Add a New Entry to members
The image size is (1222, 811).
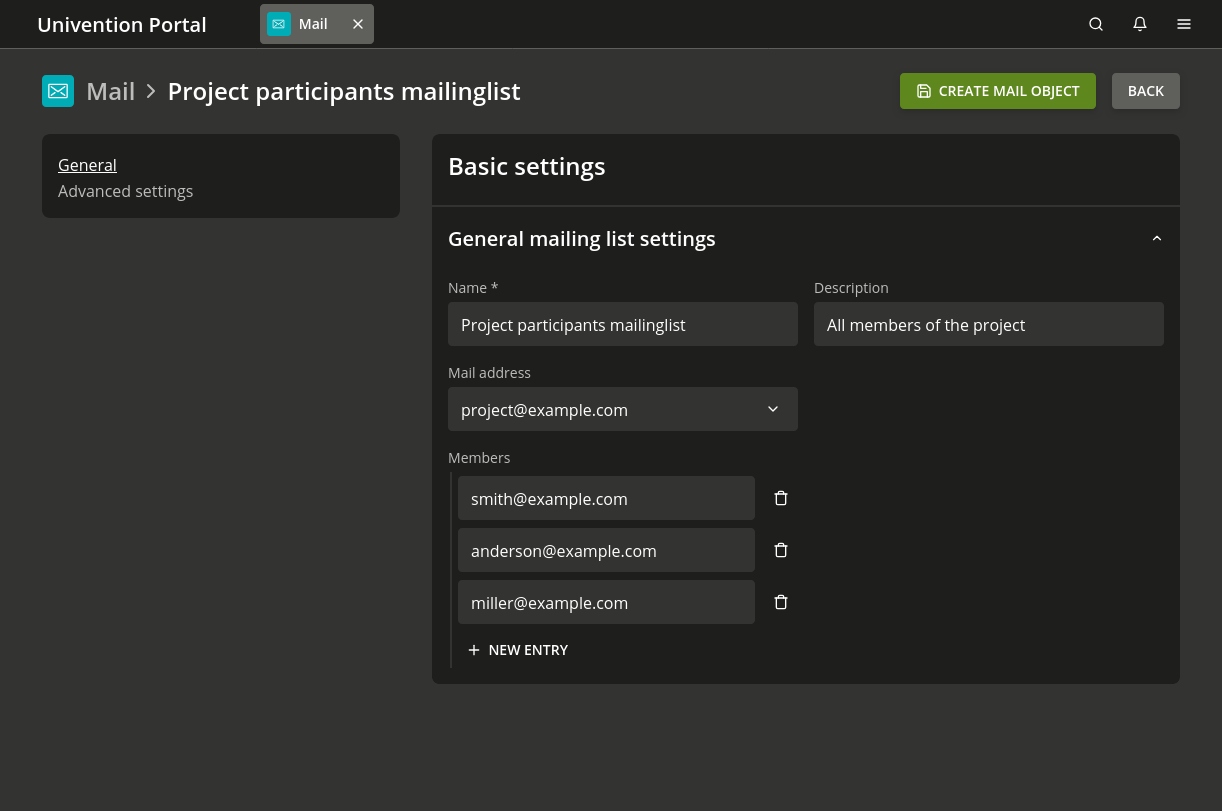tap(518, 650)
